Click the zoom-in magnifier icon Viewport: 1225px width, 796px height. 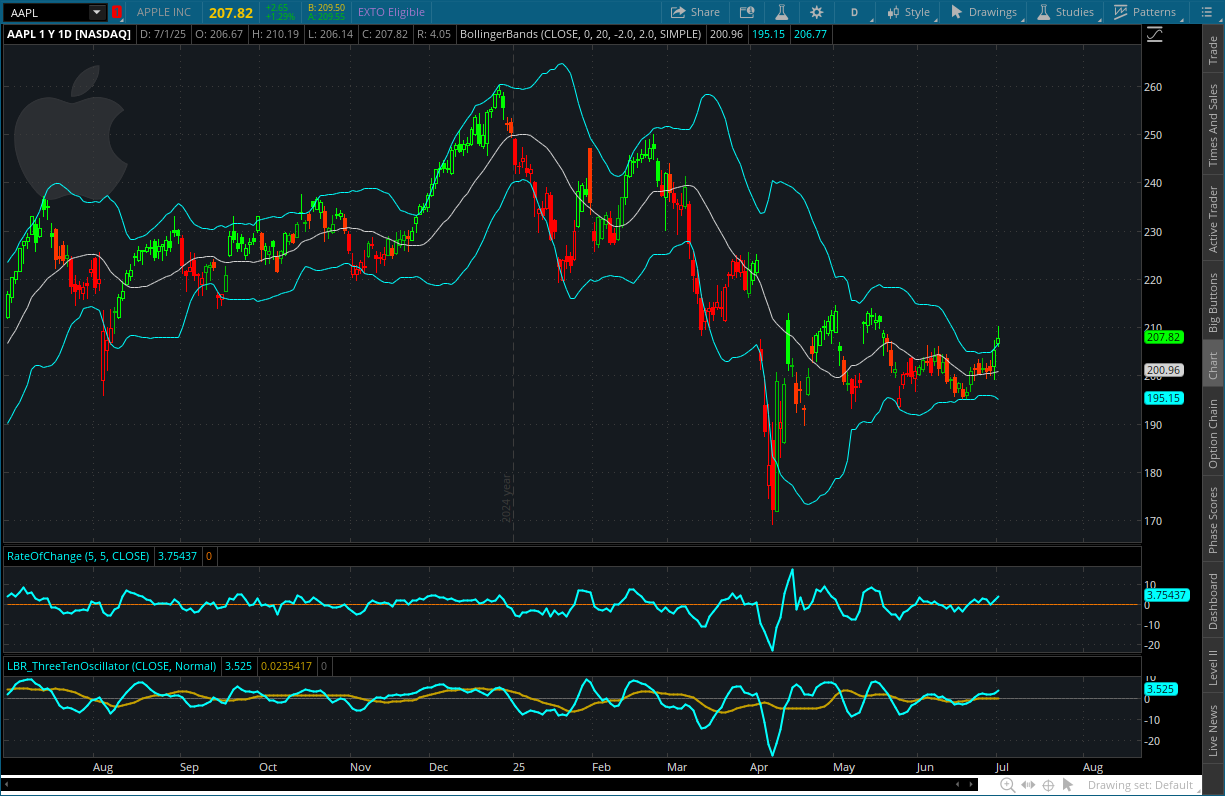click(x=1008, y=785)
